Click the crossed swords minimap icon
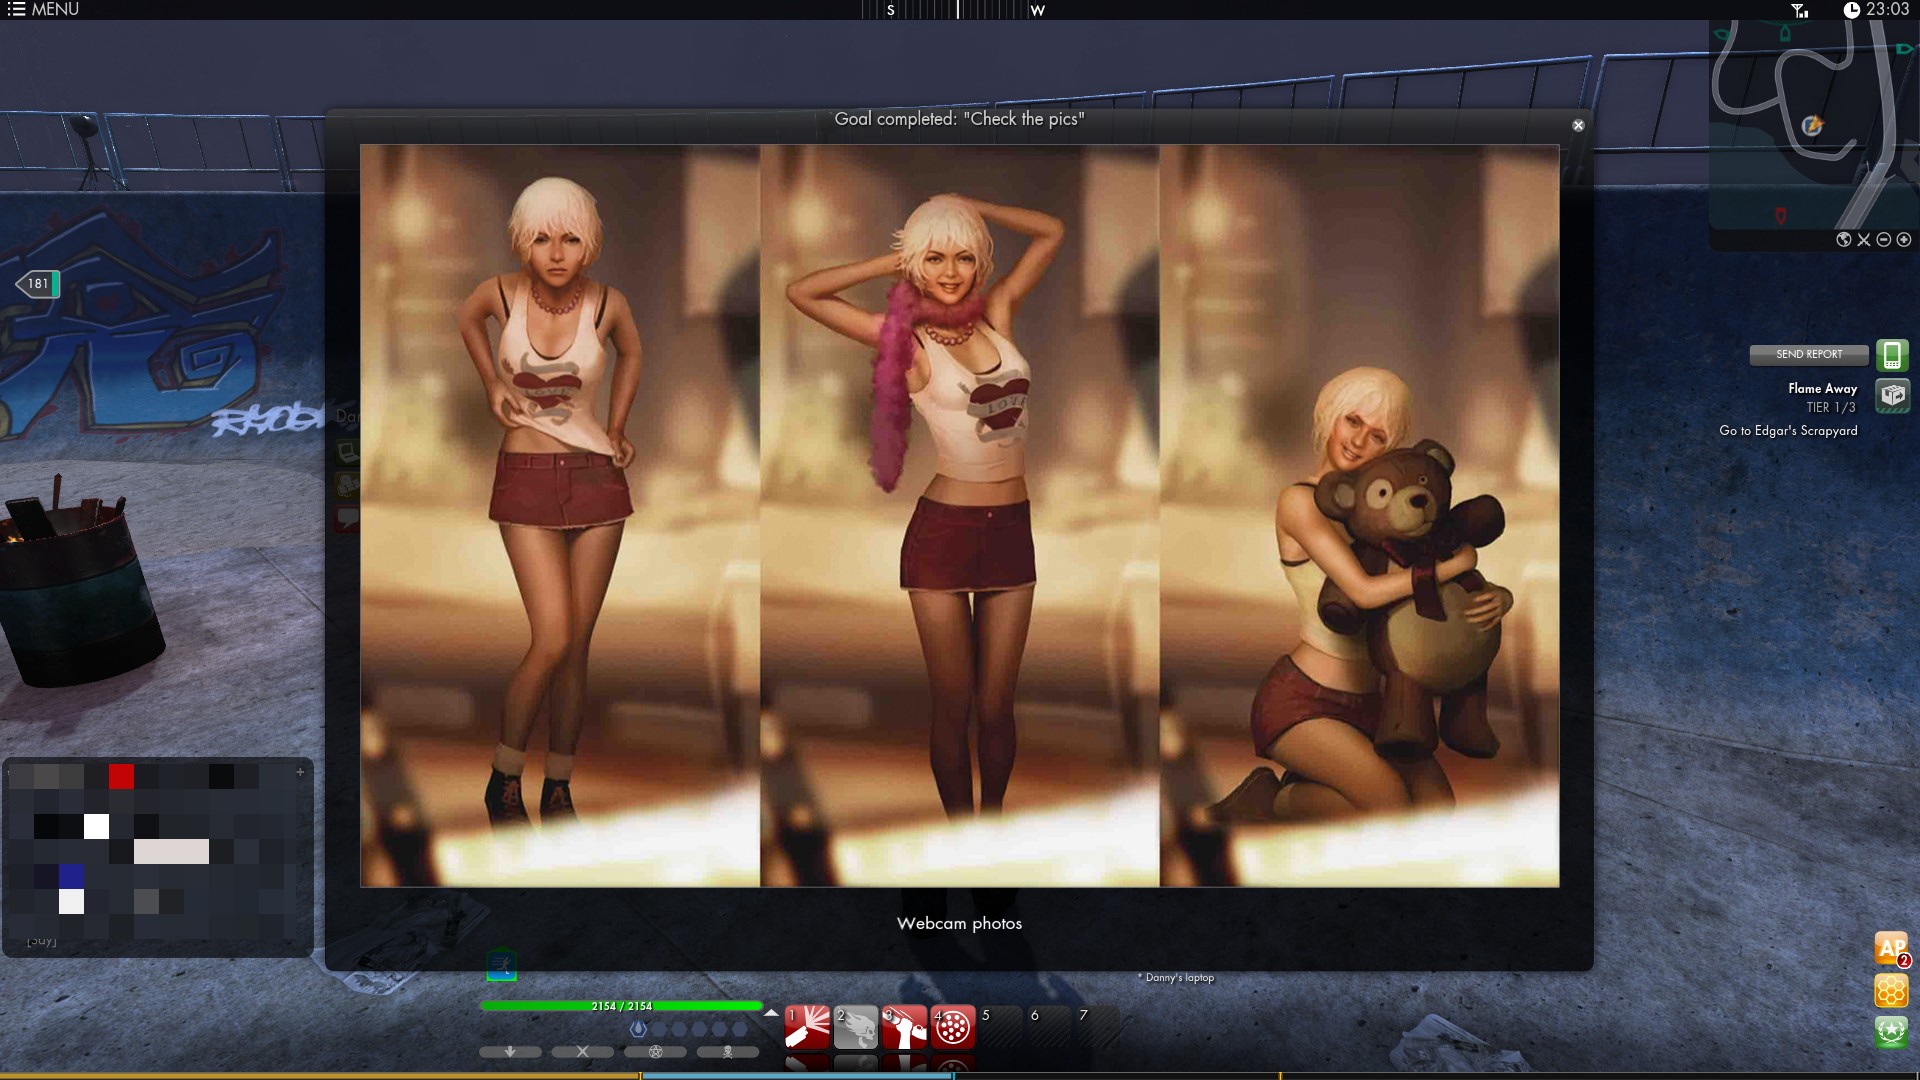The width and height of the screenshot is (1920, 1080). coord(1864,240)
